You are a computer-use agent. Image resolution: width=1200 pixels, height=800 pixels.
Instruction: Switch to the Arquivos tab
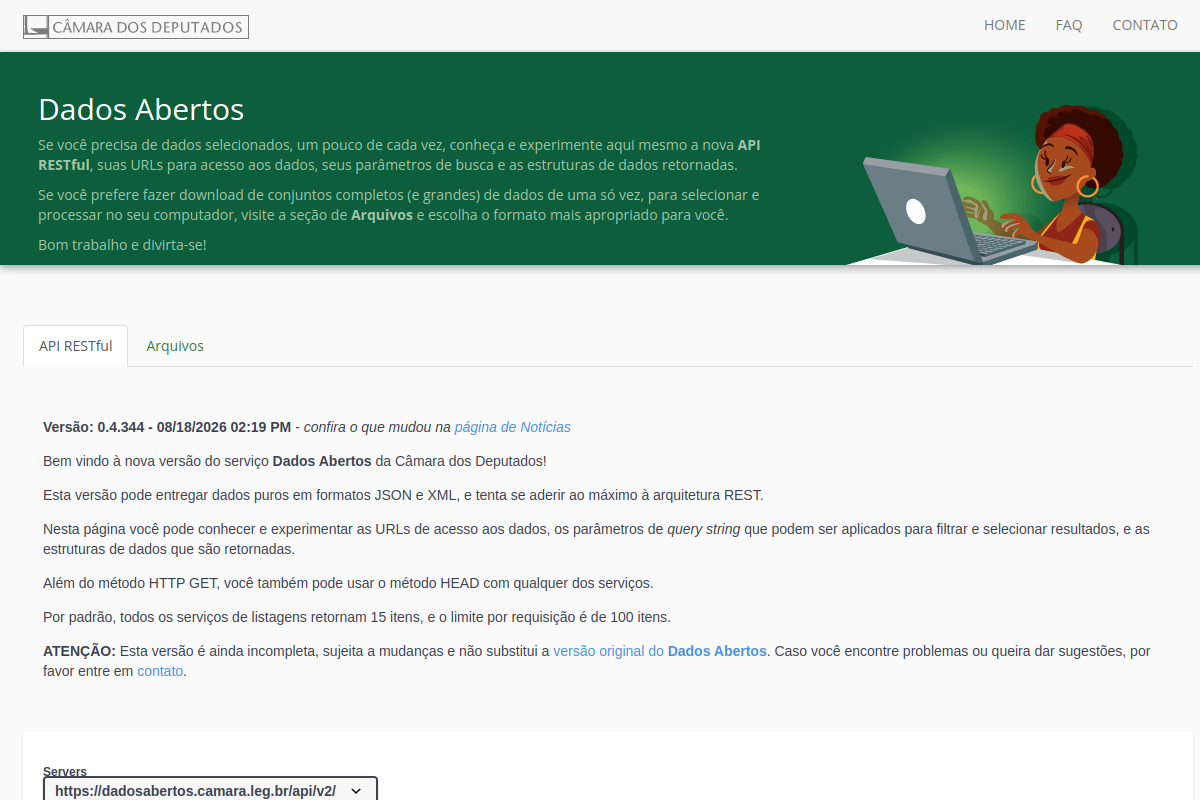pos(175,346)
